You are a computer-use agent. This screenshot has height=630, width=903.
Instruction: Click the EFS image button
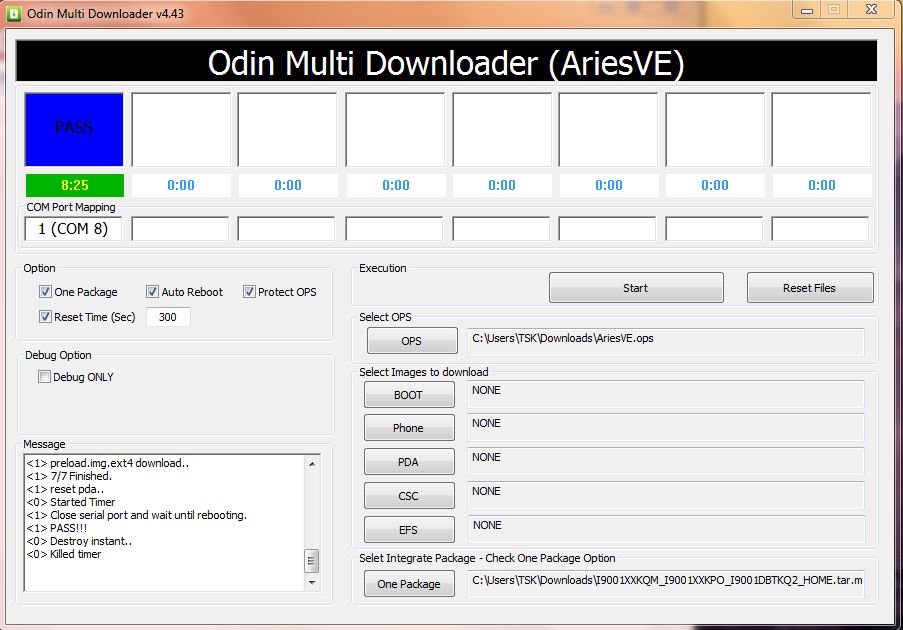[x=409, y=530]
